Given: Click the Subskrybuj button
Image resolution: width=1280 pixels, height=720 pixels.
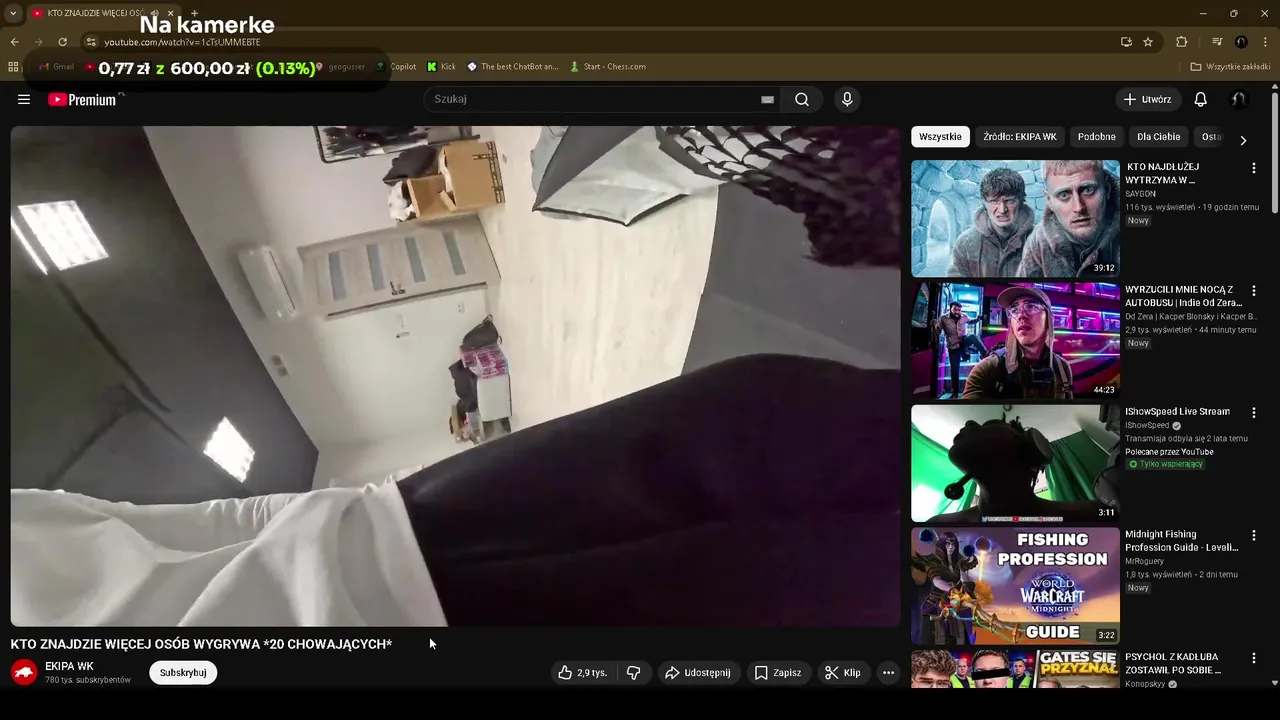Looking at the screenshot, I should [183, 673].
